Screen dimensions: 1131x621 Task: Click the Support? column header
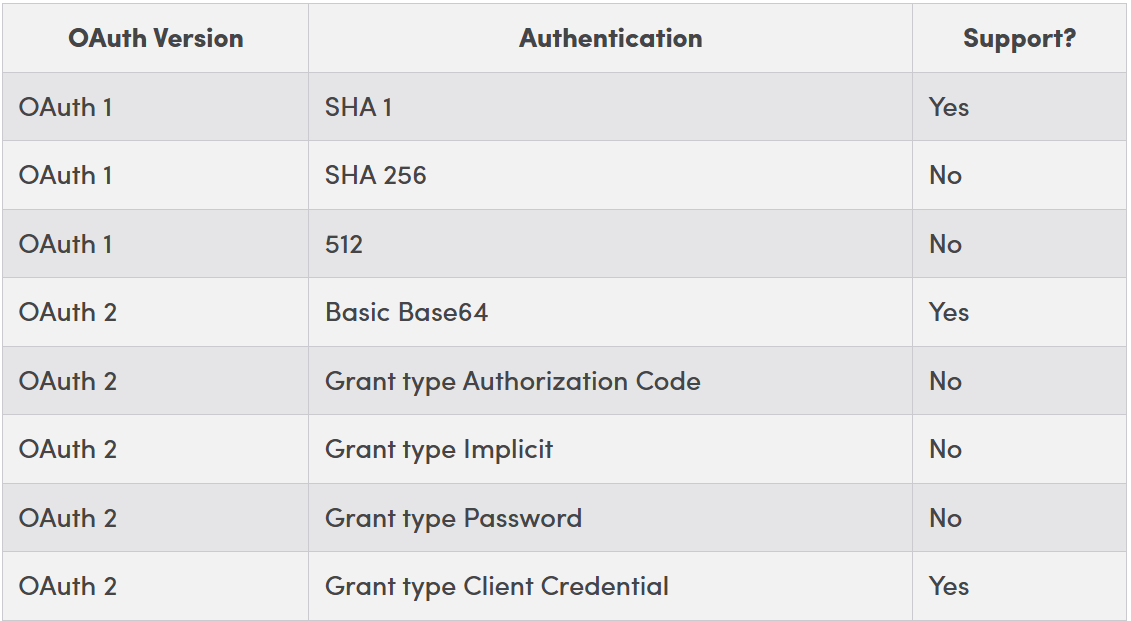tap(1019, 38)
